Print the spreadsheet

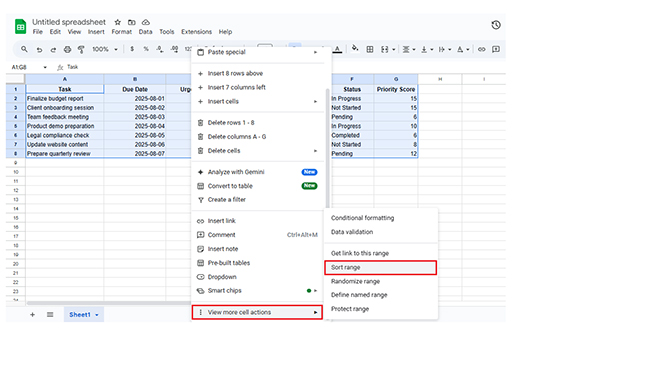tap(67, 49)
